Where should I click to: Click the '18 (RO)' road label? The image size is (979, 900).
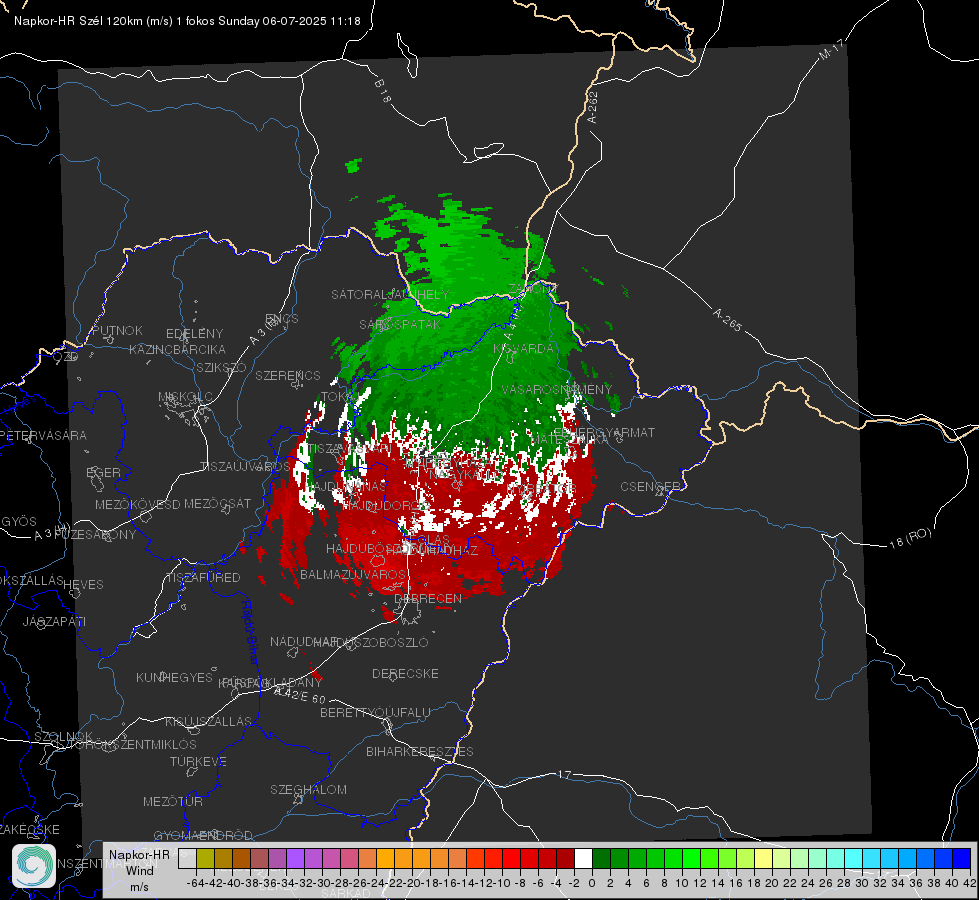910,538
